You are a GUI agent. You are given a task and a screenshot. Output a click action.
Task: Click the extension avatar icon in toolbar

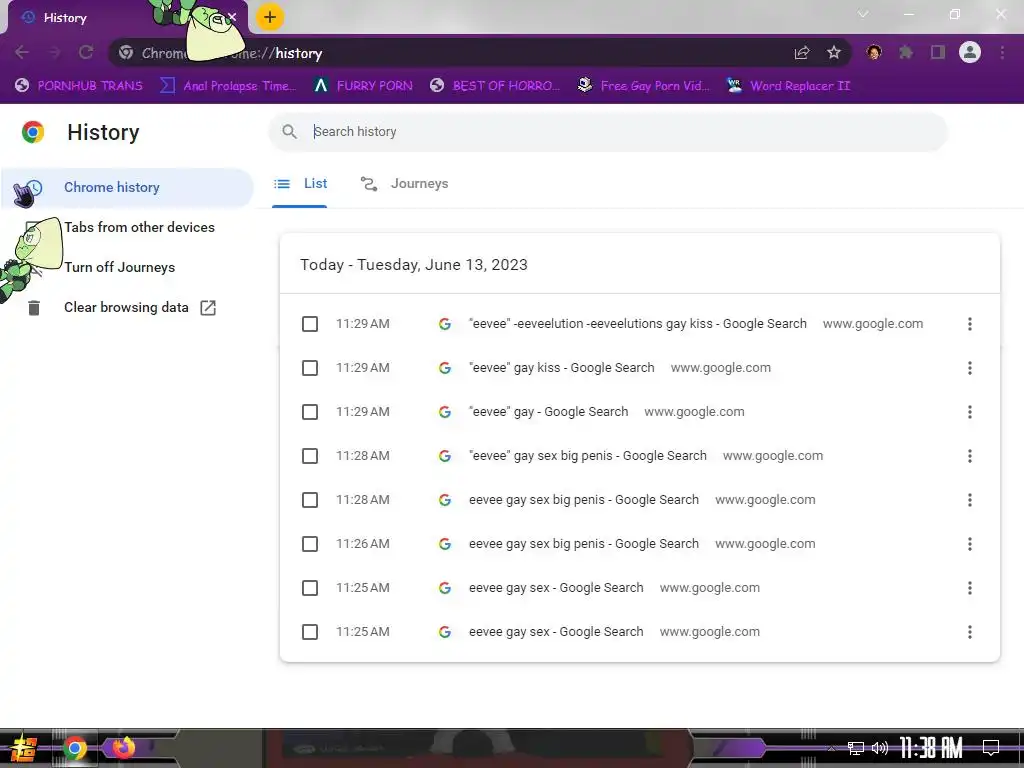pyautogui.click(x=874, y=52)
